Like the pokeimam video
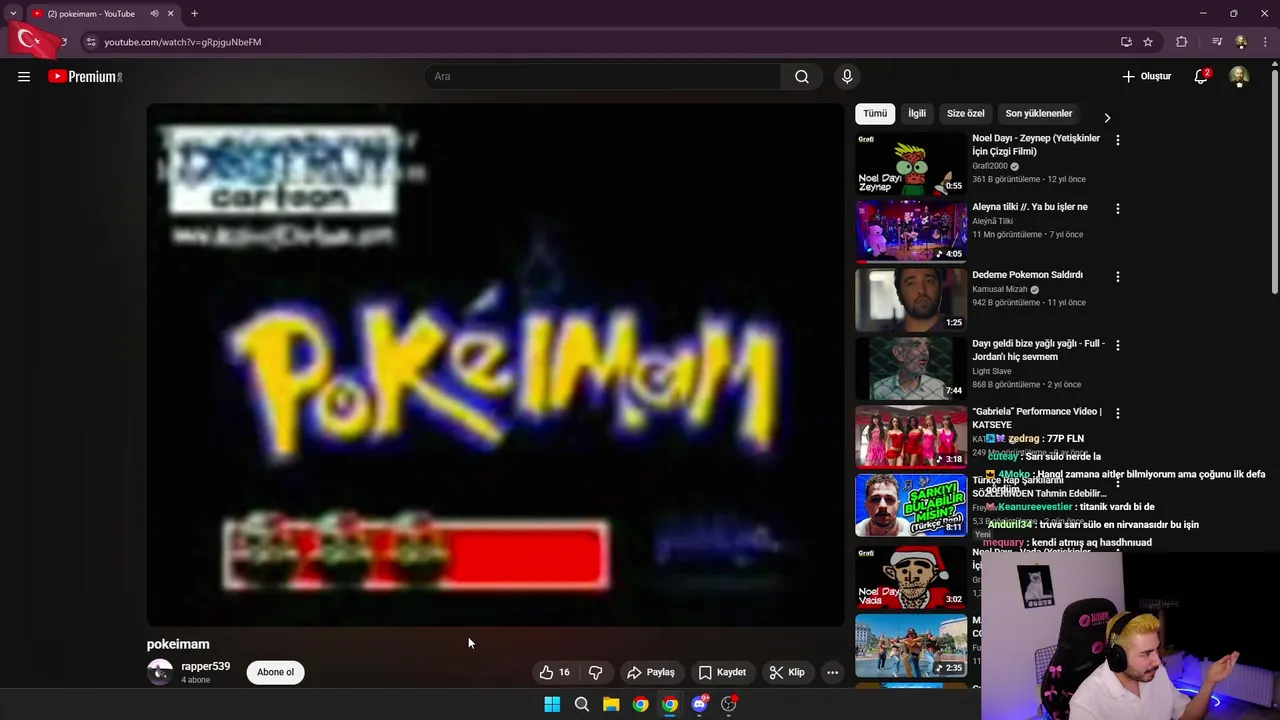 point(554,672)
